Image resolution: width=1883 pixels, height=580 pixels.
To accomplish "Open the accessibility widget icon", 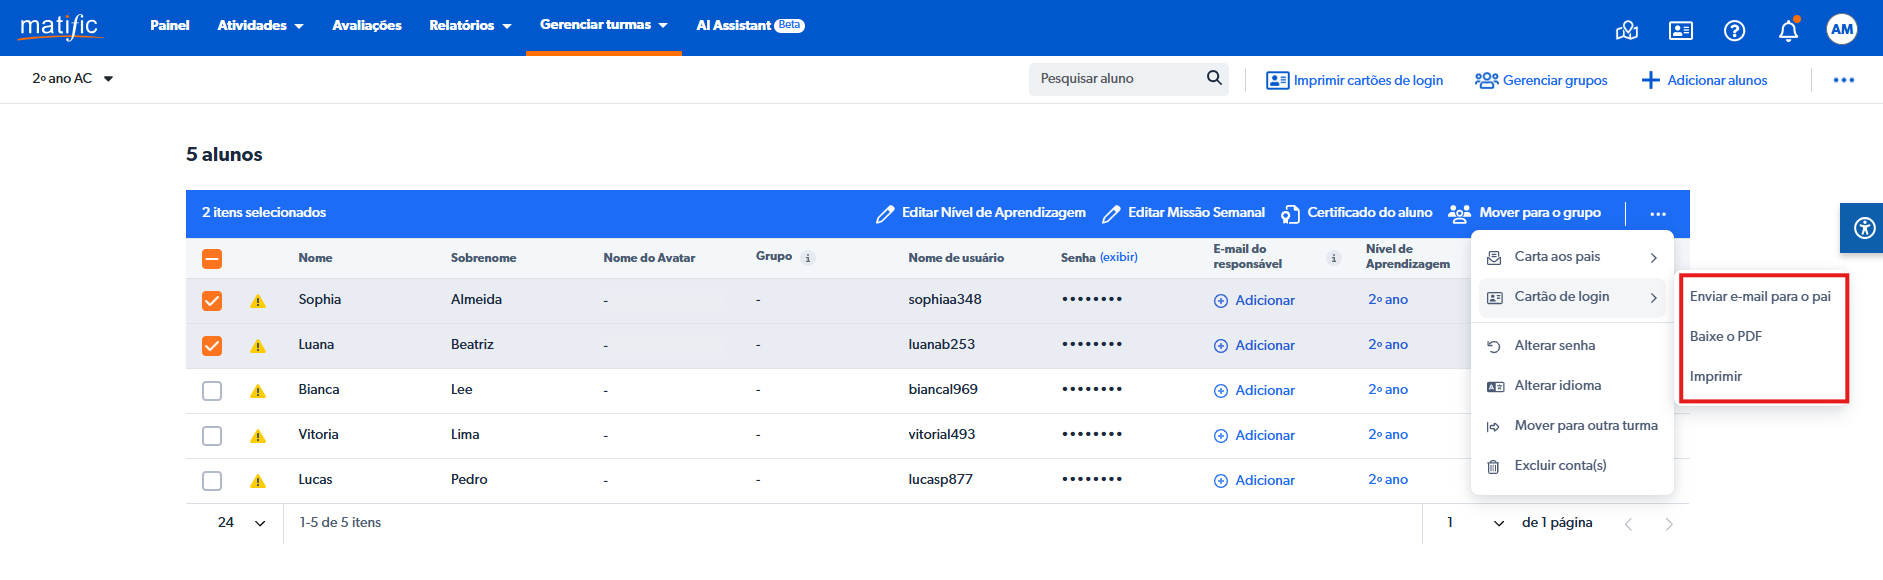I will (x=1864, y=228).
